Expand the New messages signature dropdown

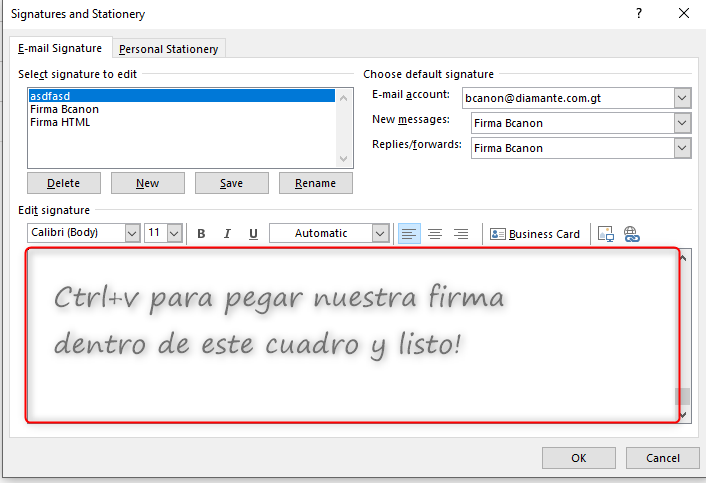tap(682, 123)
